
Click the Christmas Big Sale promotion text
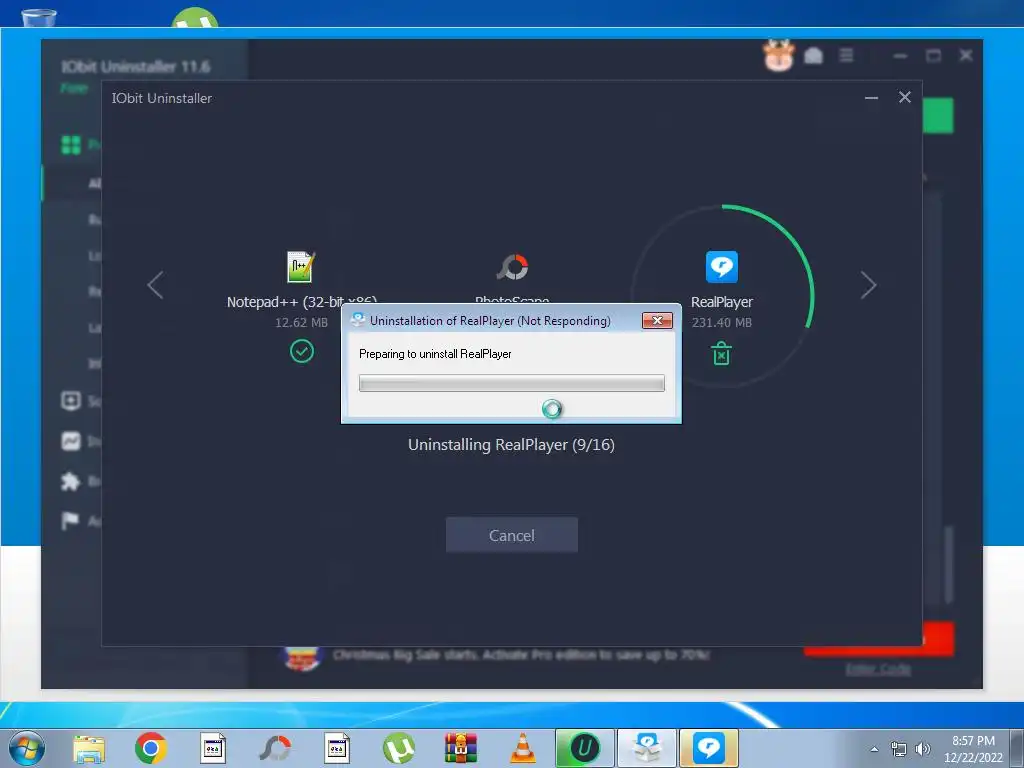tap(521, 654)
